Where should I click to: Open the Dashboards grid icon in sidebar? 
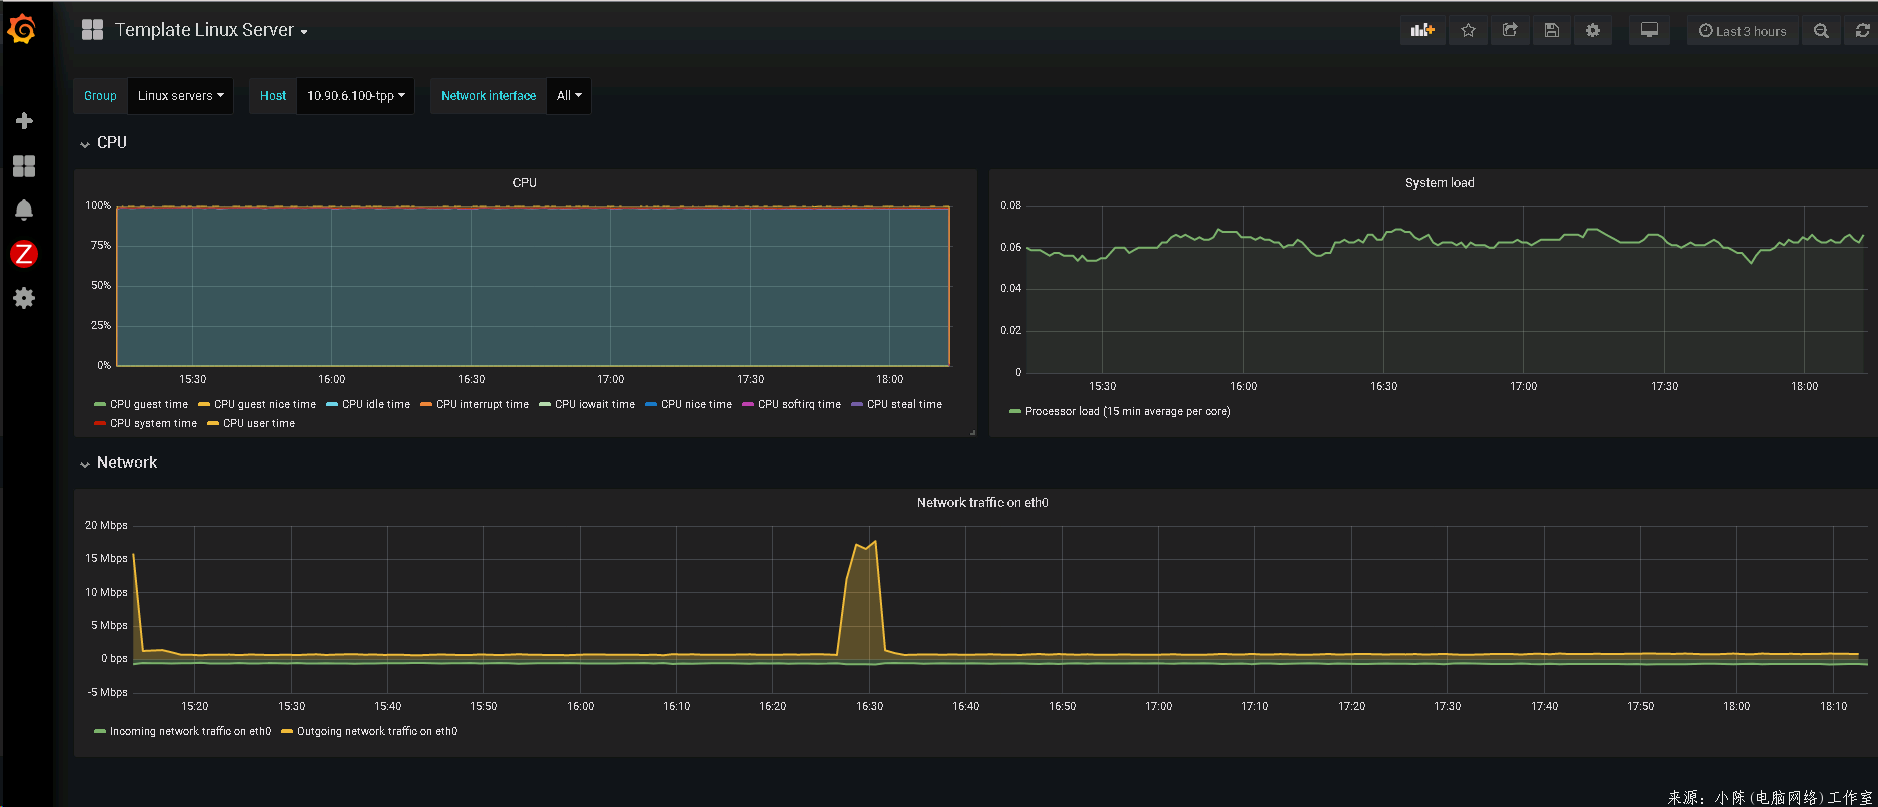pos(24,166)
